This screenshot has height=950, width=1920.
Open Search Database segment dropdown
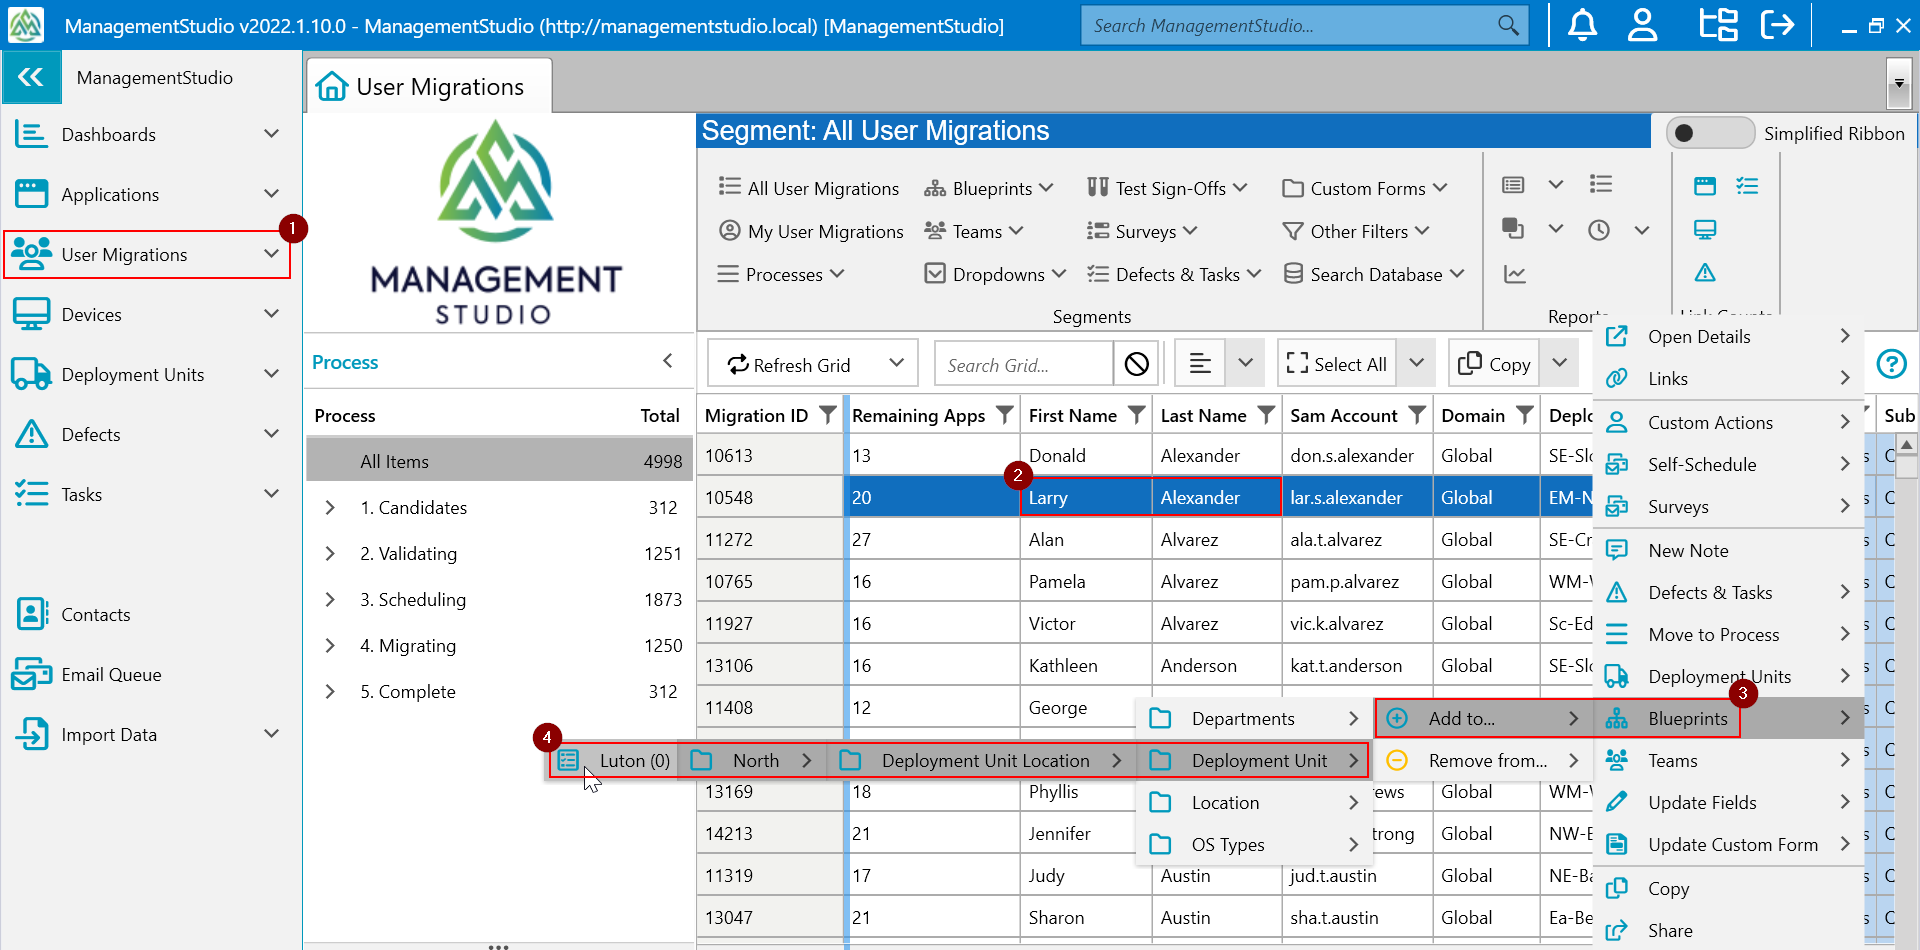(x=1374, y=274)
